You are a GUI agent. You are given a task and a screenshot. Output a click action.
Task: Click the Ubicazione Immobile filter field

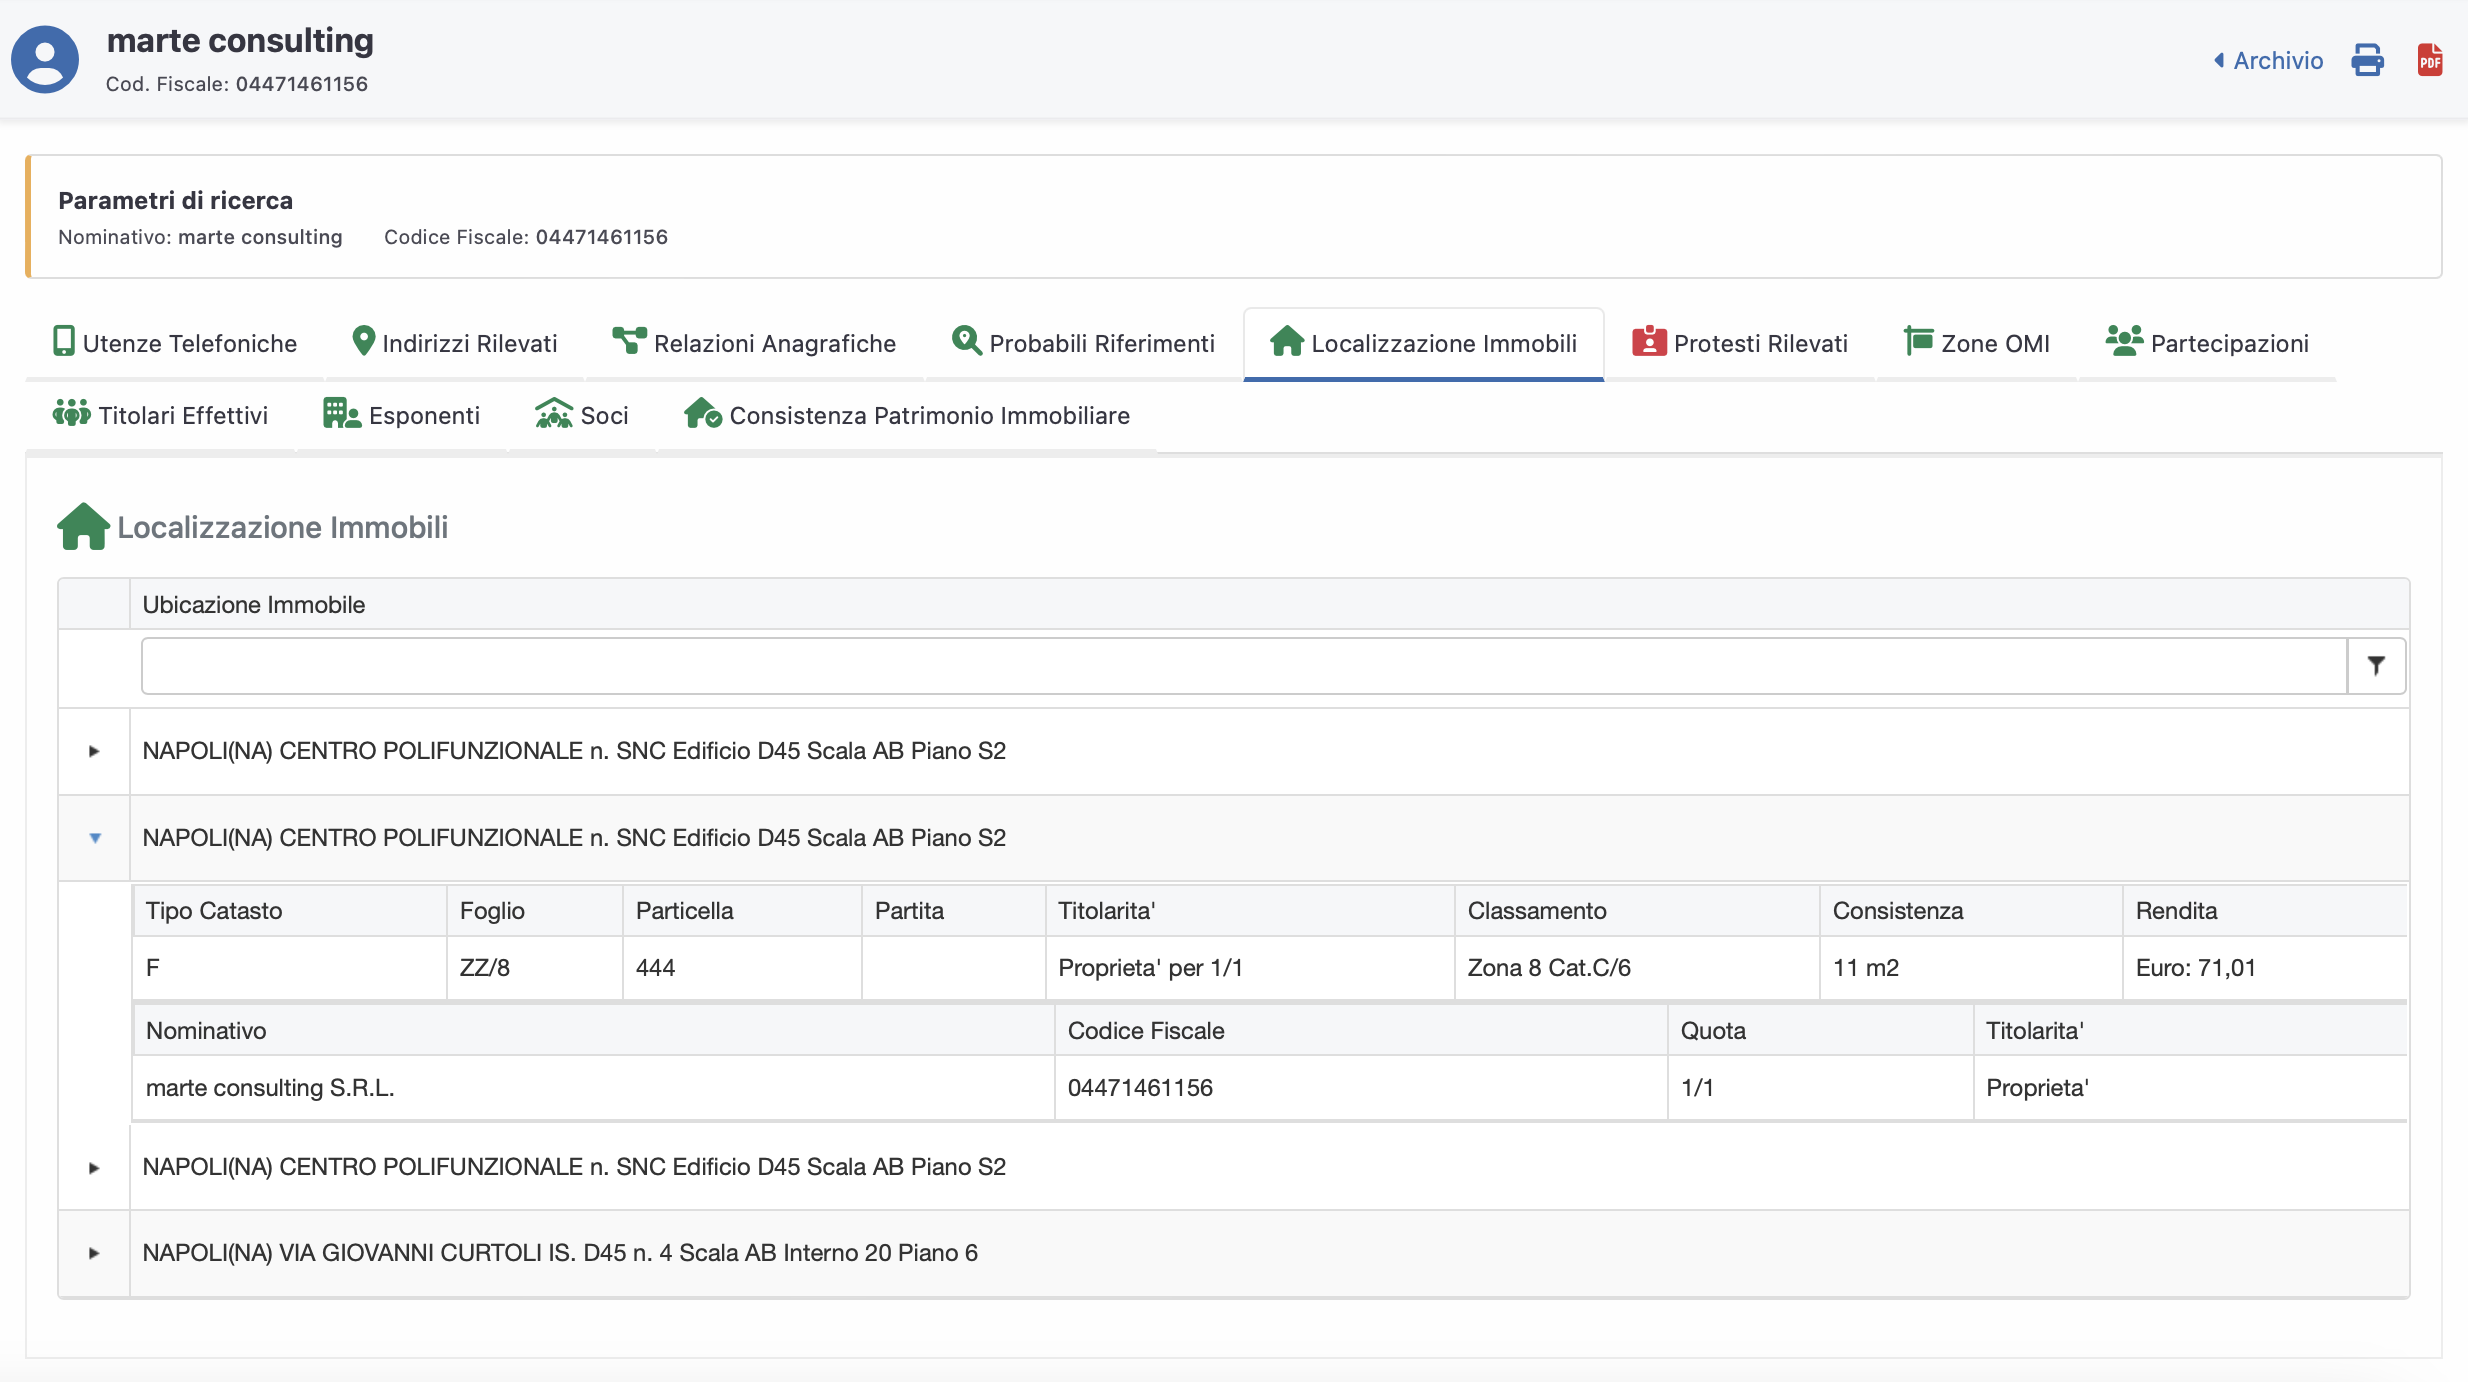(x=1243, y=666)
